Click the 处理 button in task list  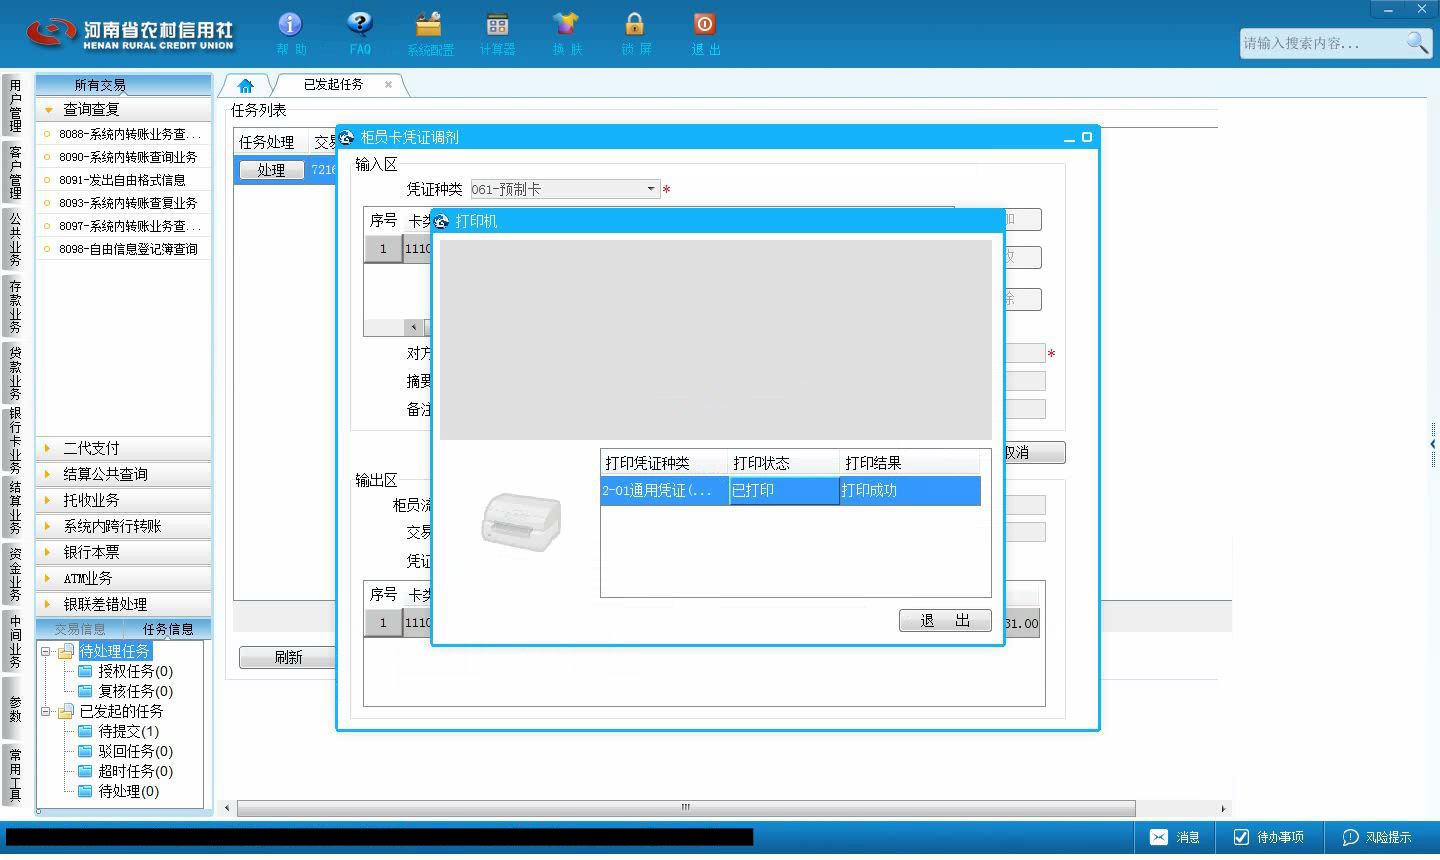click(271, 170)
